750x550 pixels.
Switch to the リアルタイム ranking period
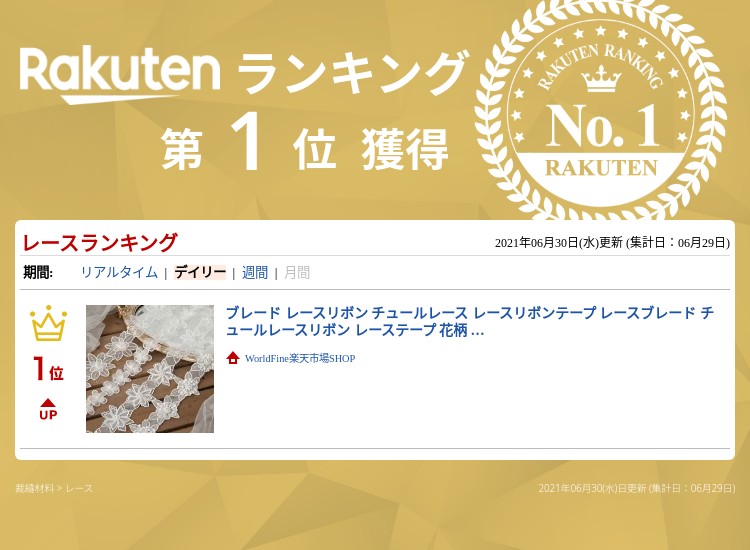click(x=119, y=272)
